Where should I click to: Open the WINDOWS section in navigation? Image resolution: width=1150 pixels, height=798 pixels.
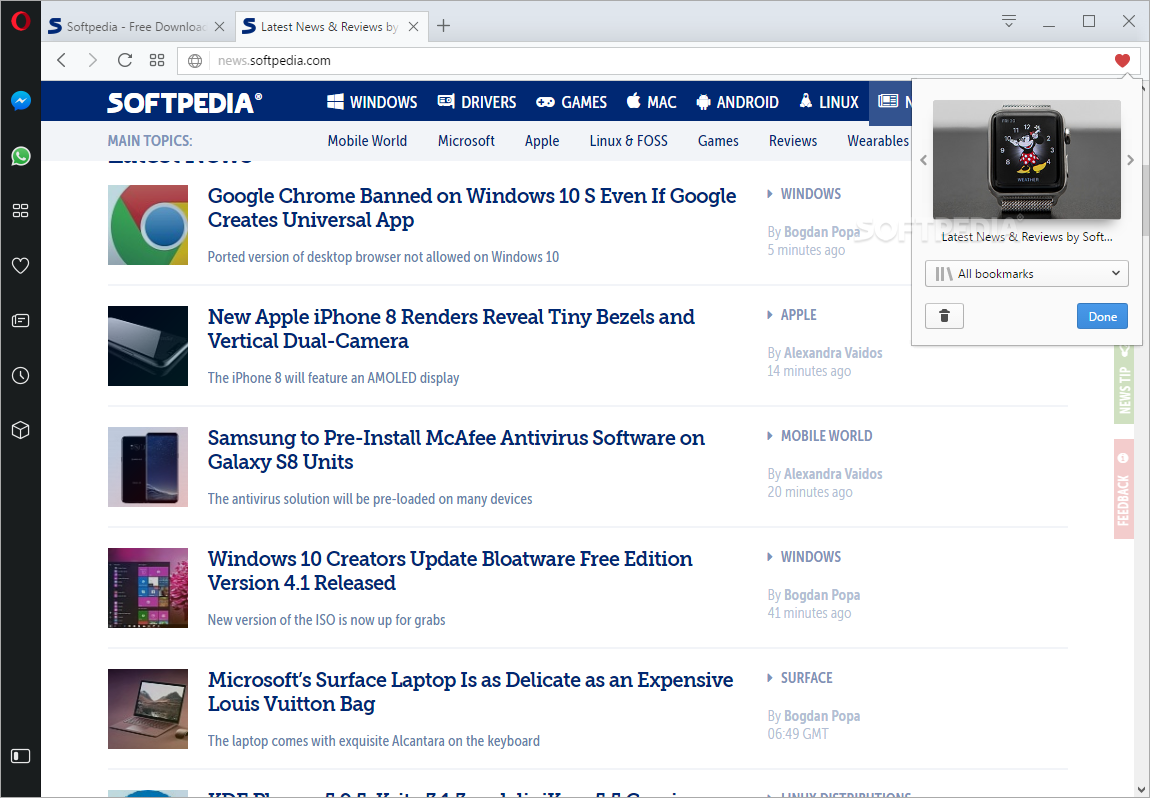click(372, 102)
